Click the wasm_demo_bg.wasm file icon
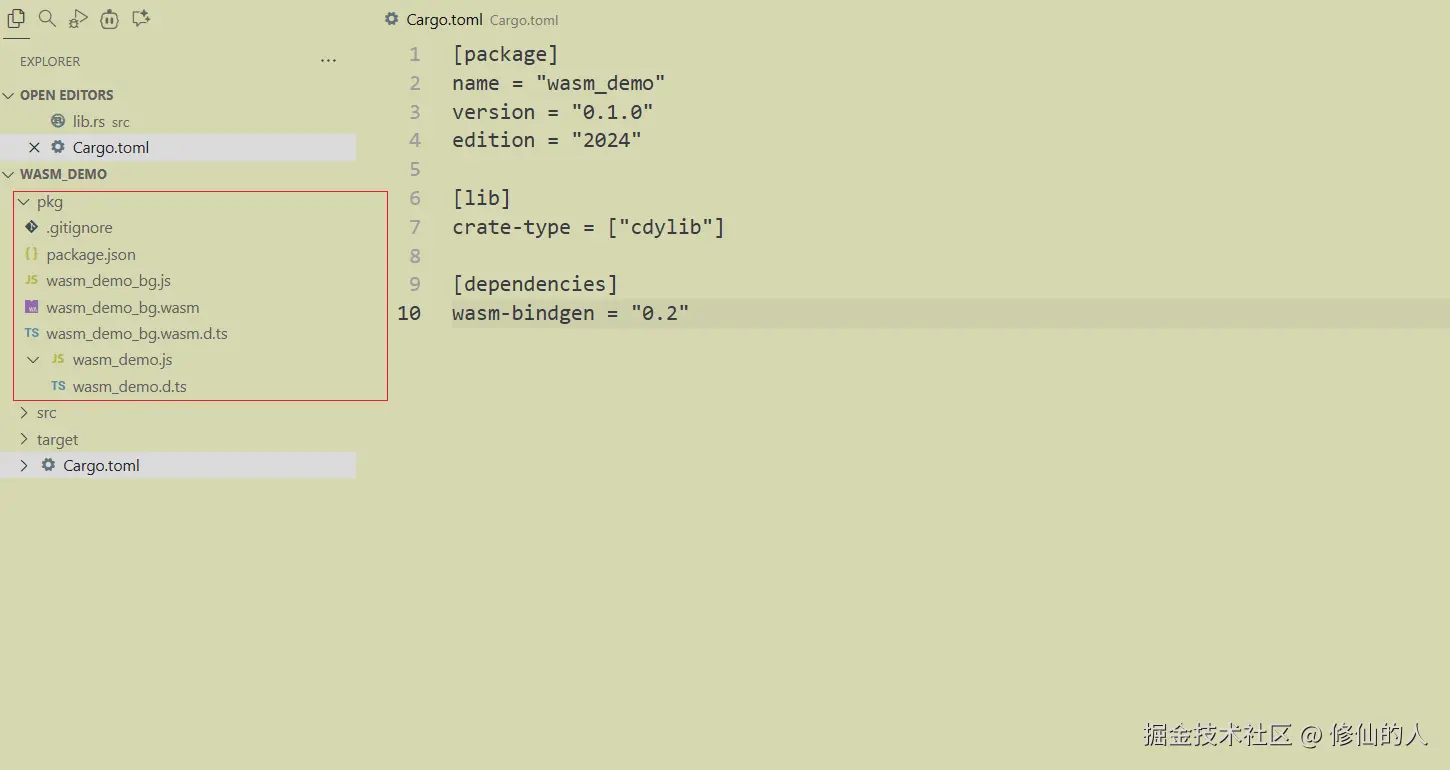1450x770 pixels. tap(32, 307)
